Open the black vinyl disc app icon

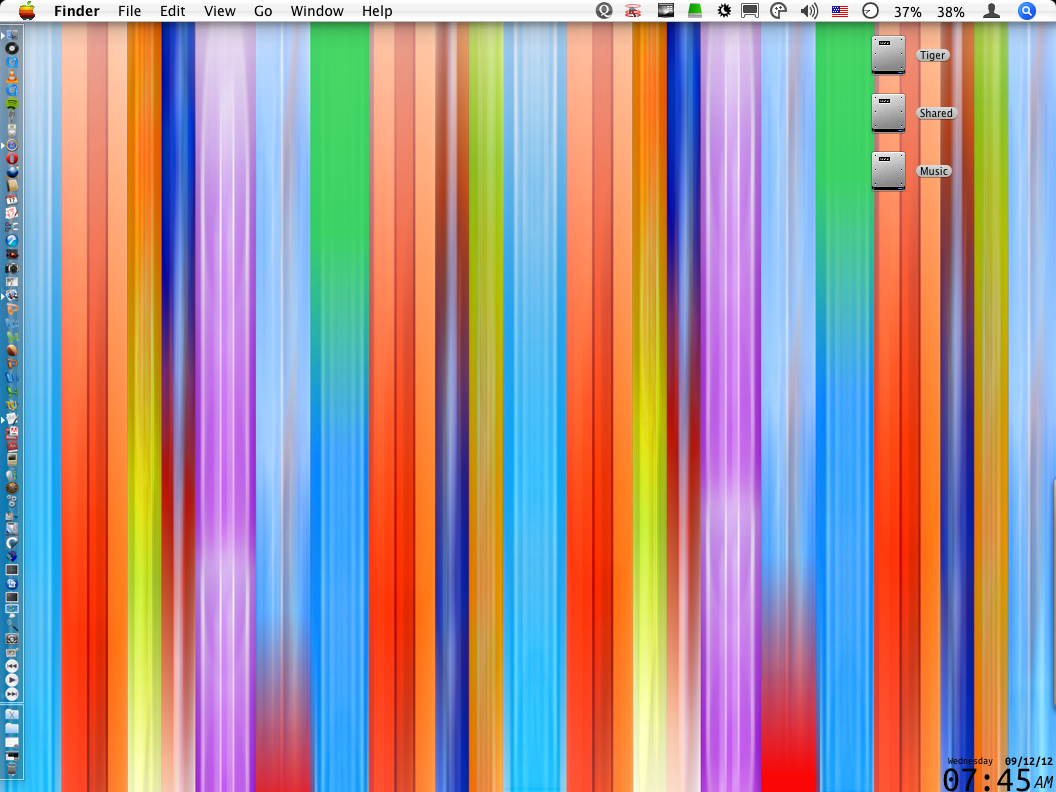tap(11, 48)
